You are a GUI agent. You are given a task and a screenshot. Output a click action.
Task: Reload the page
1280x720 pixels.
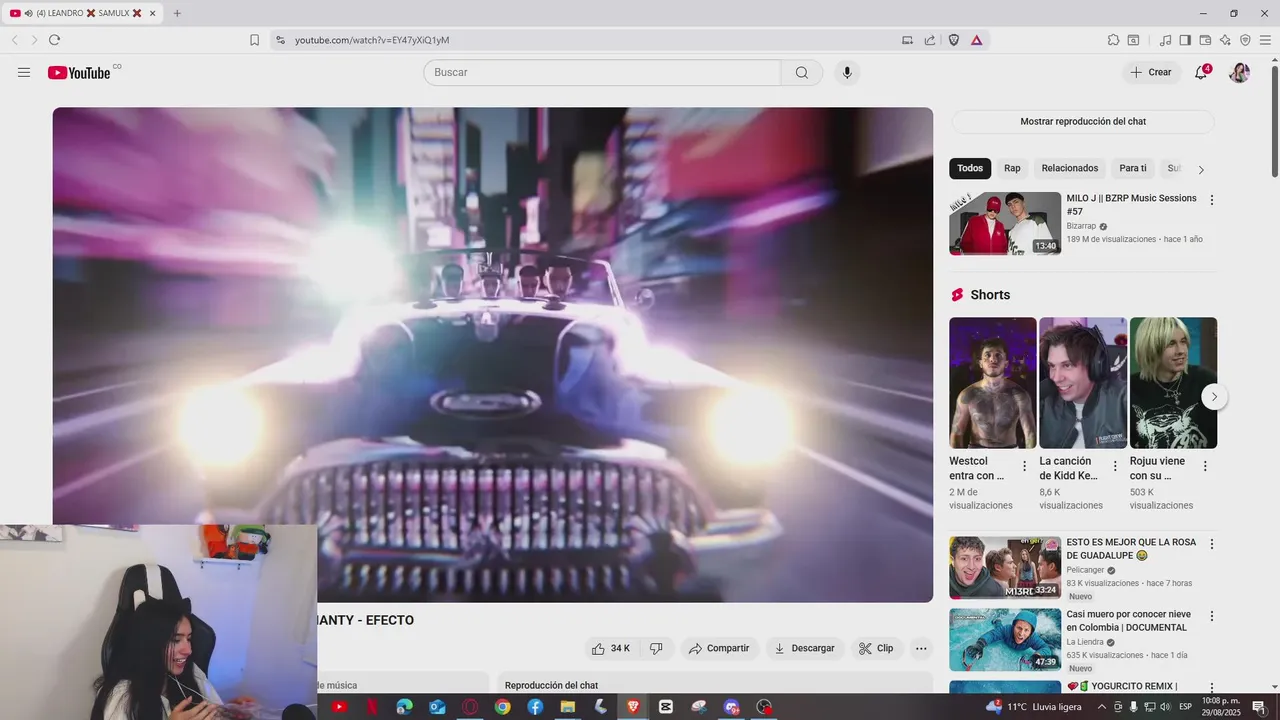[x=54, y=40]
